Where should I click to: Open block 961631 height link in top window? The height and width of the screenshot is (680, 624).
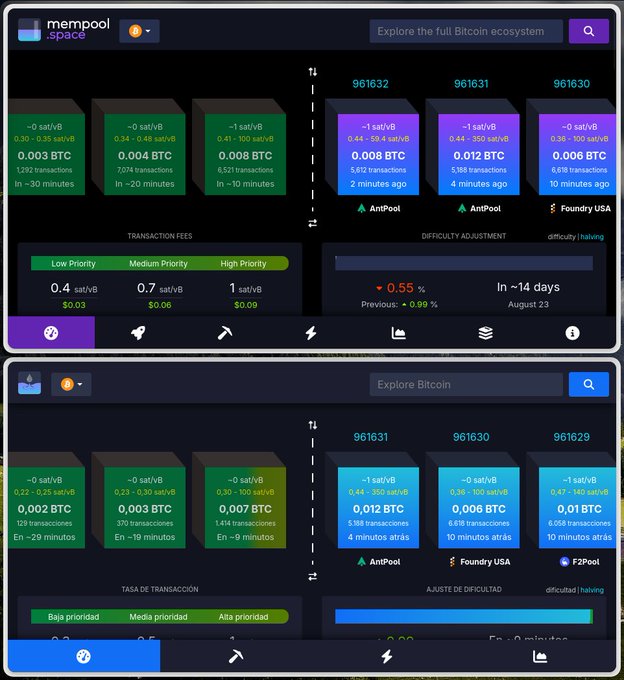coord(471,84)
